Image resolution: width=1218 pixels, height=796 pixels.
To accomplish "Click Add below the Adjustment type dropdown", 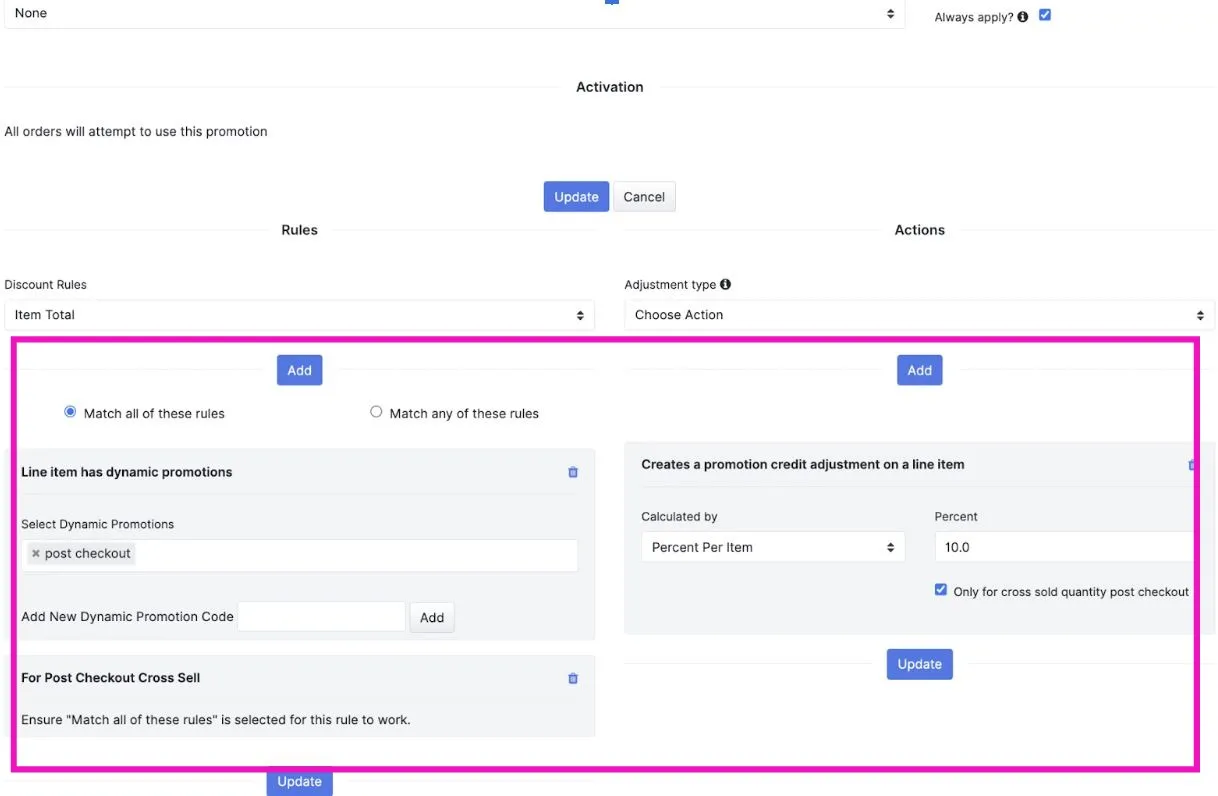I will [x=920, y=370].
